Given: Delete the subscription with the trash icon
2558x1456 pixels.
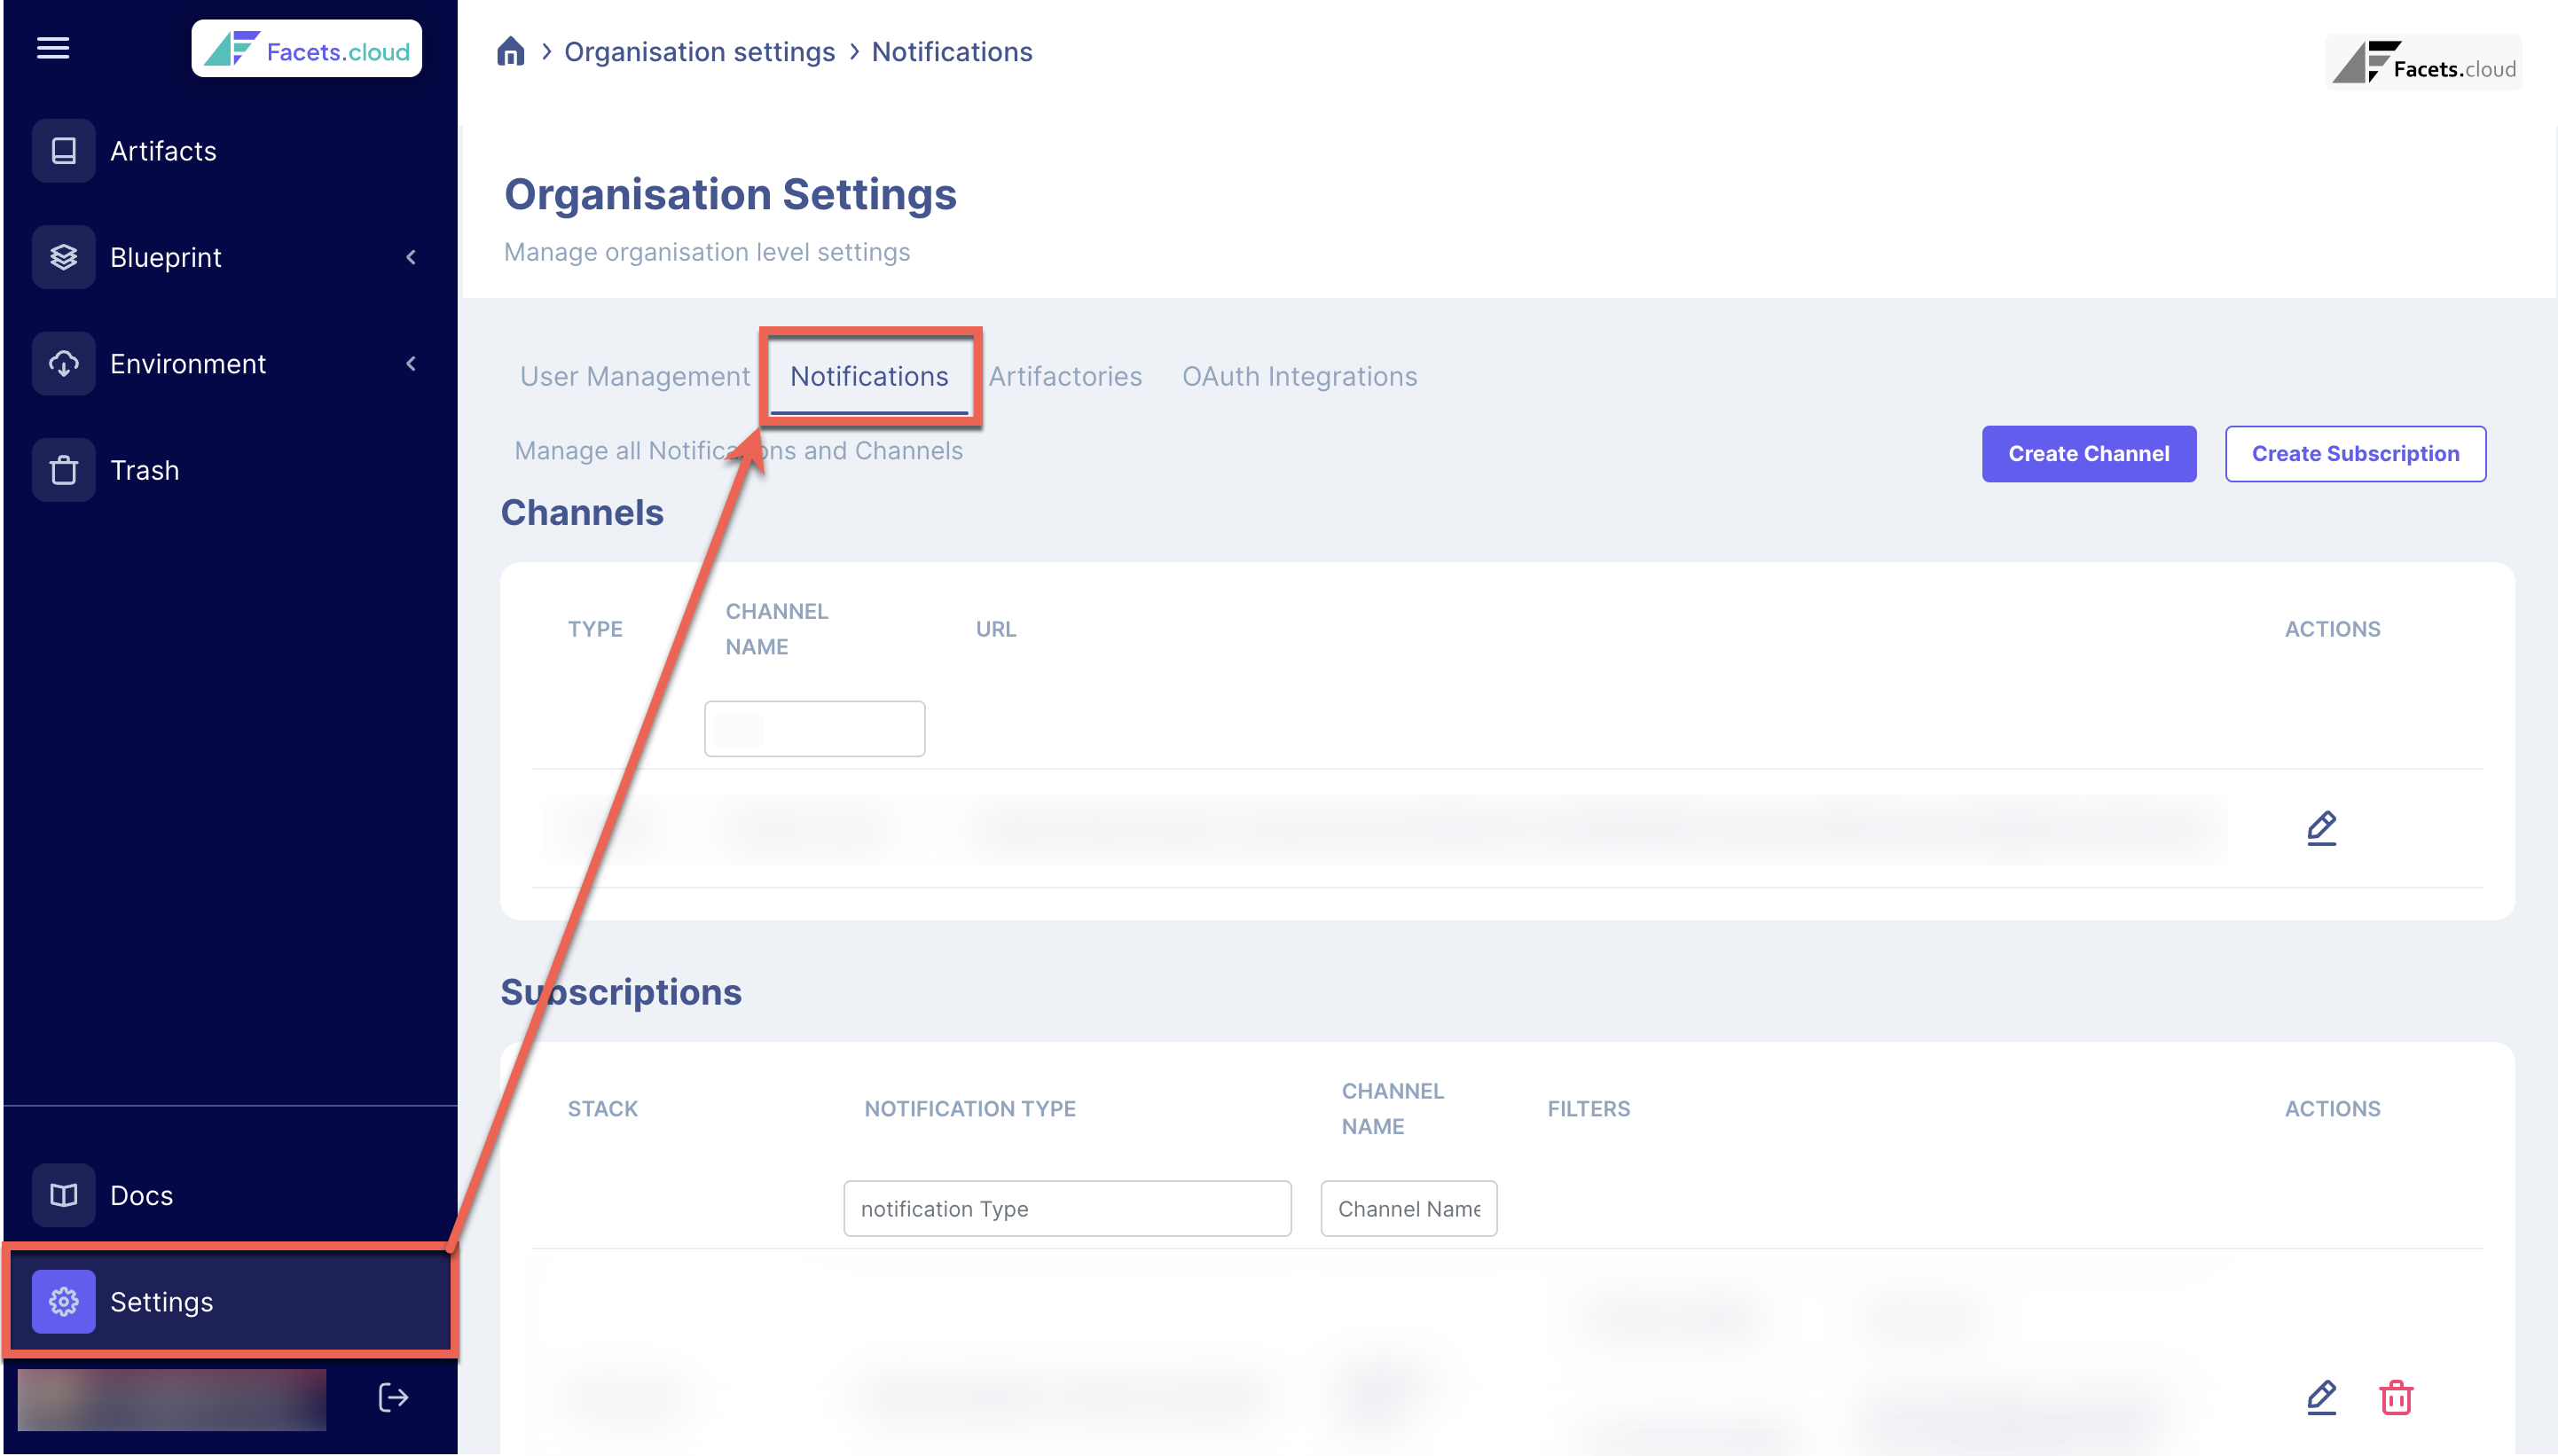Looking at the screenshot, I should click(x=2395, y=1397).
